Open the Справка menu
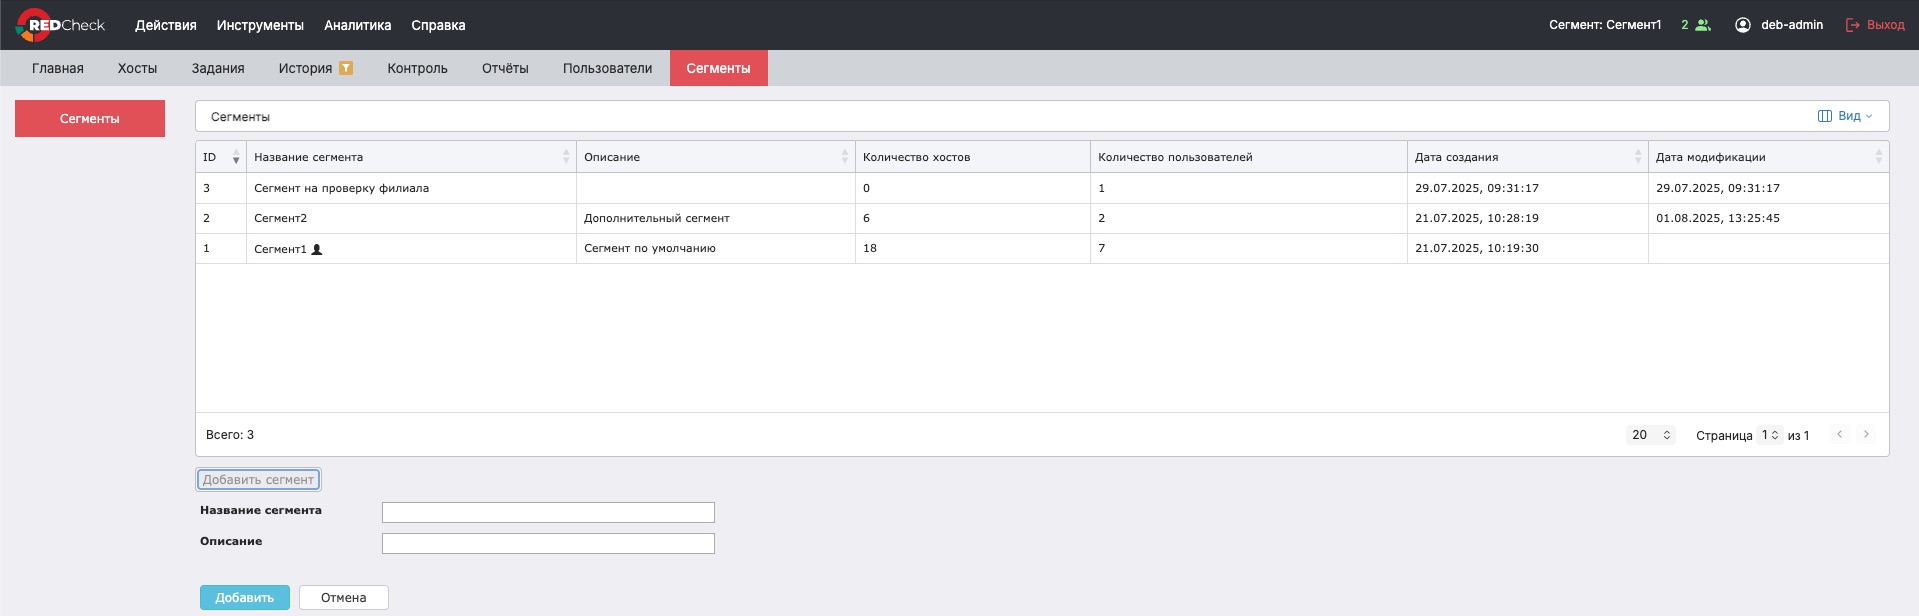1919x616 pixels. click(x=438, y=25)
